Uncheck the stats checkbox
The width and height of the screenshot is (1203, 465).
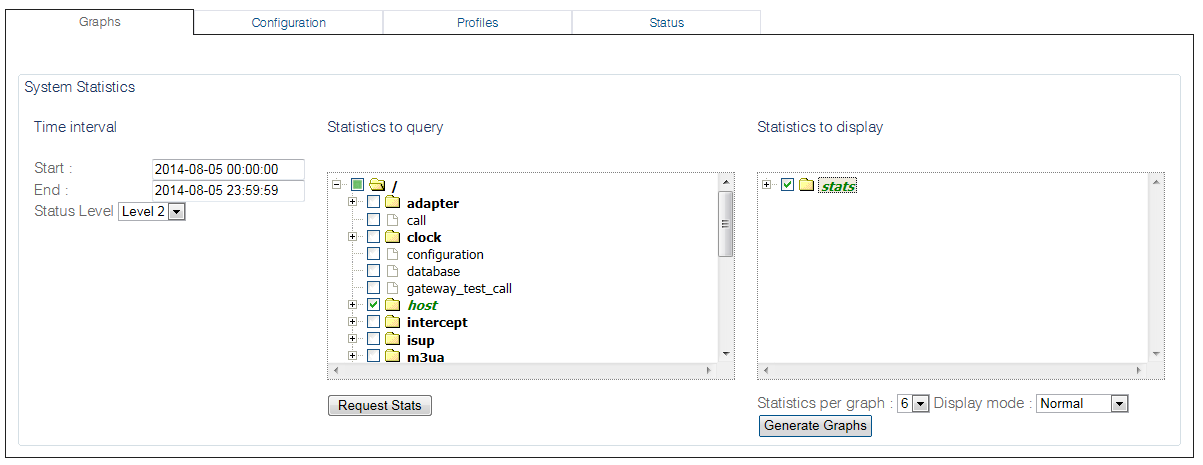787,185
